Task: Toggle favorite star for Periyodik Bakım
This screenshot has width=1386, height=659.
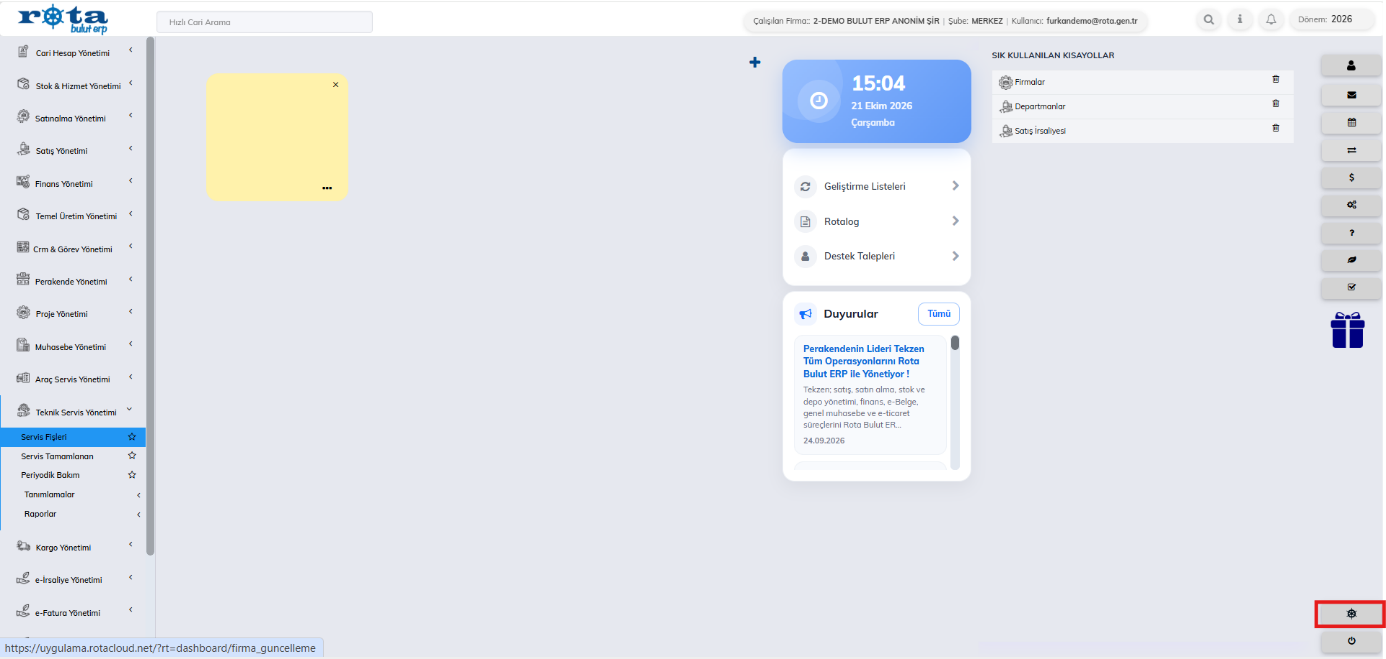Action: (131, 475)
